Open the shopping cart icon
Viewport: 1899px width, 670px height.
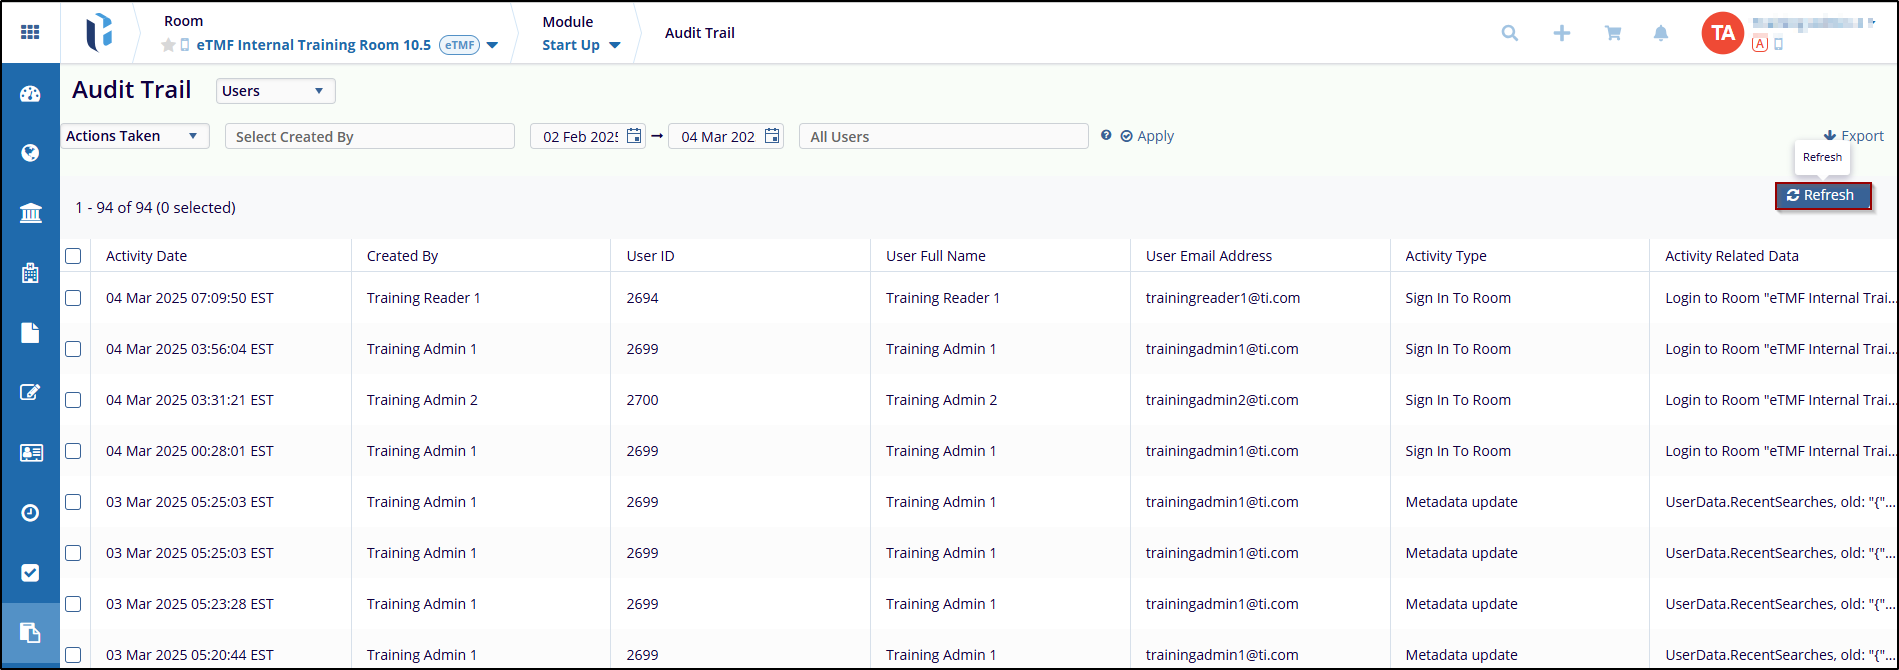pos(1612,33)
